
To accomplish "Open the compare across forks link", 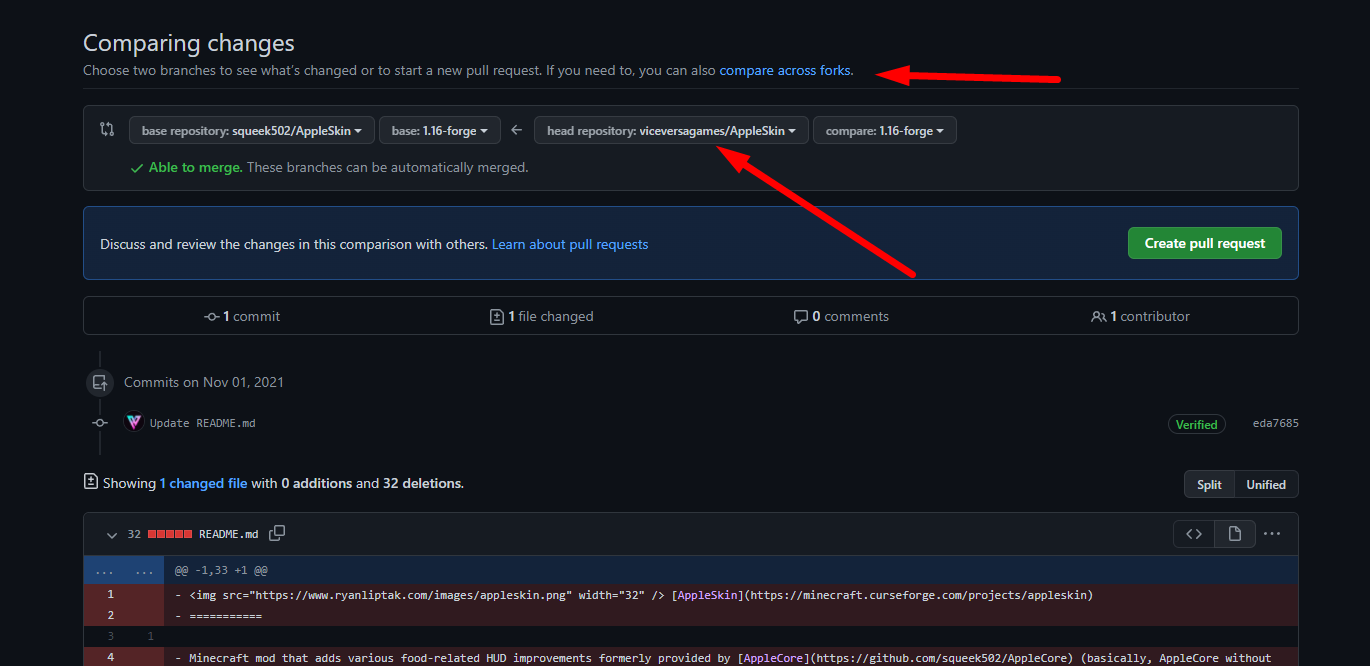I will 784,70.
